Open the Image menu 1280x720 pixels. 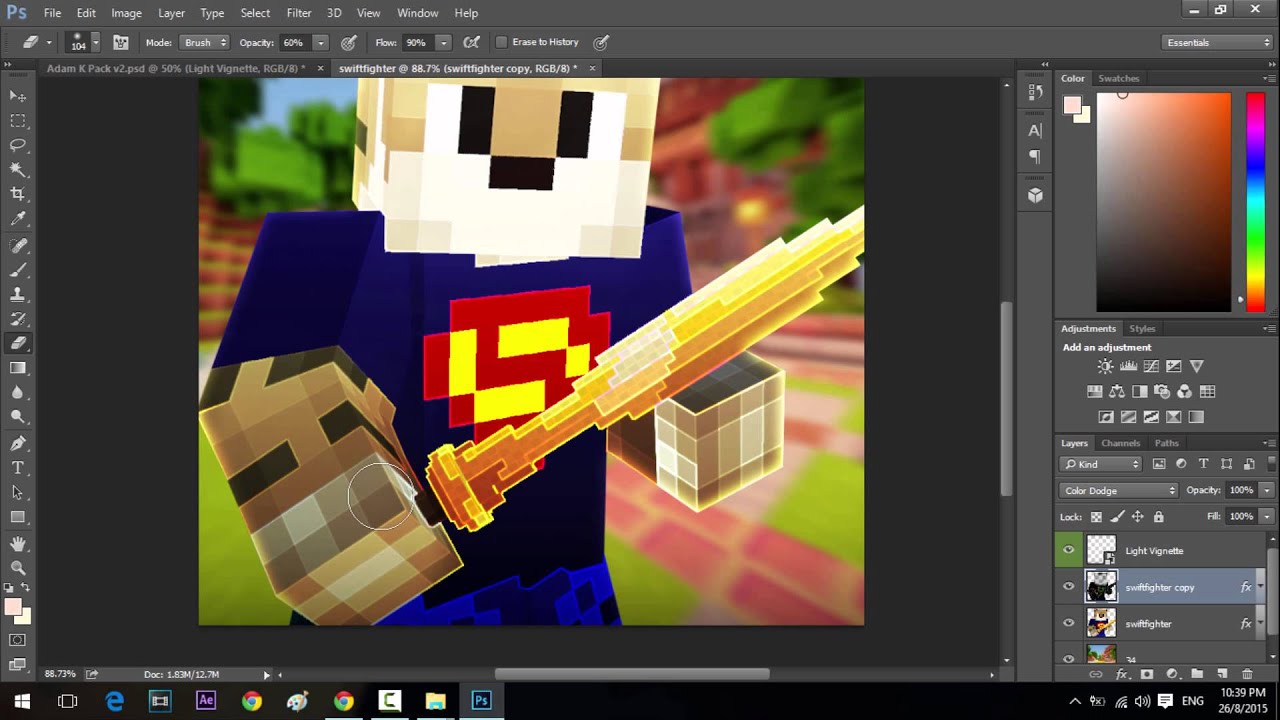[x=126, y=13]
